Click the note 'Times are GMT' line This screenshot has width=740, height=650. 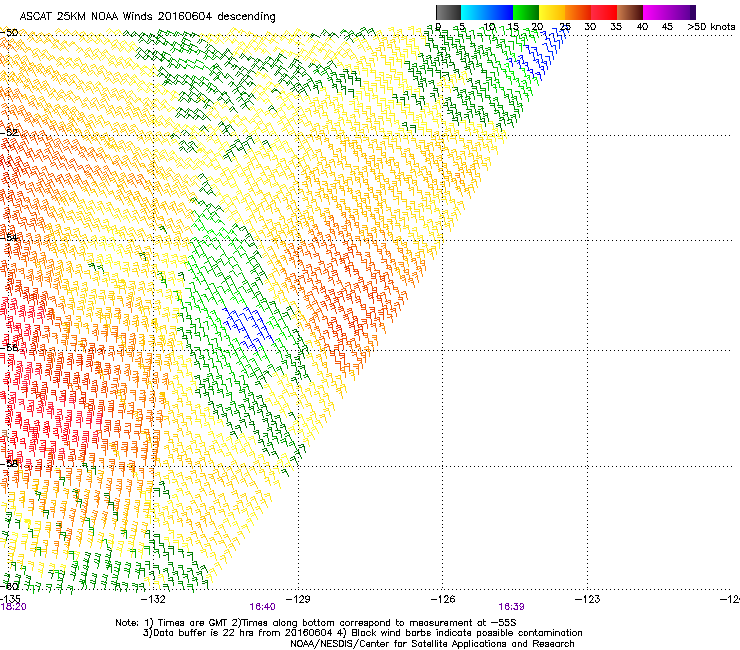tap(316, 623)
